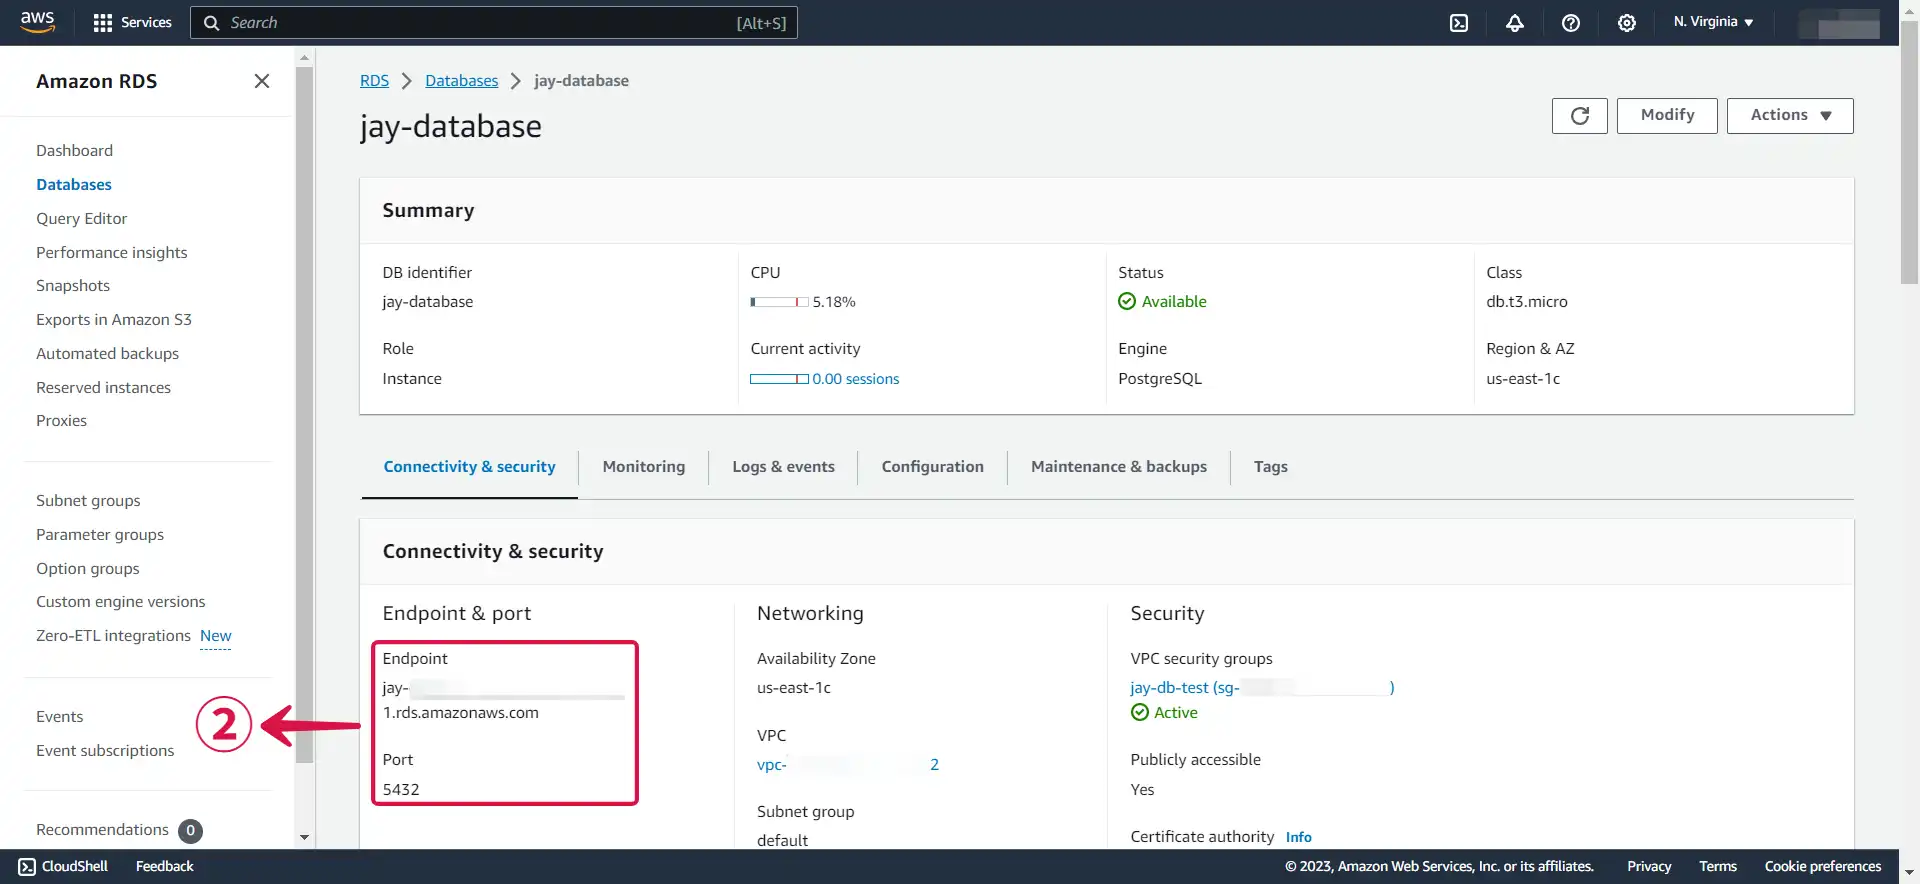The width and height of the screenshot is (1920, 884).
Task: Open Parameter groups
Action: [x=100, y=535]
